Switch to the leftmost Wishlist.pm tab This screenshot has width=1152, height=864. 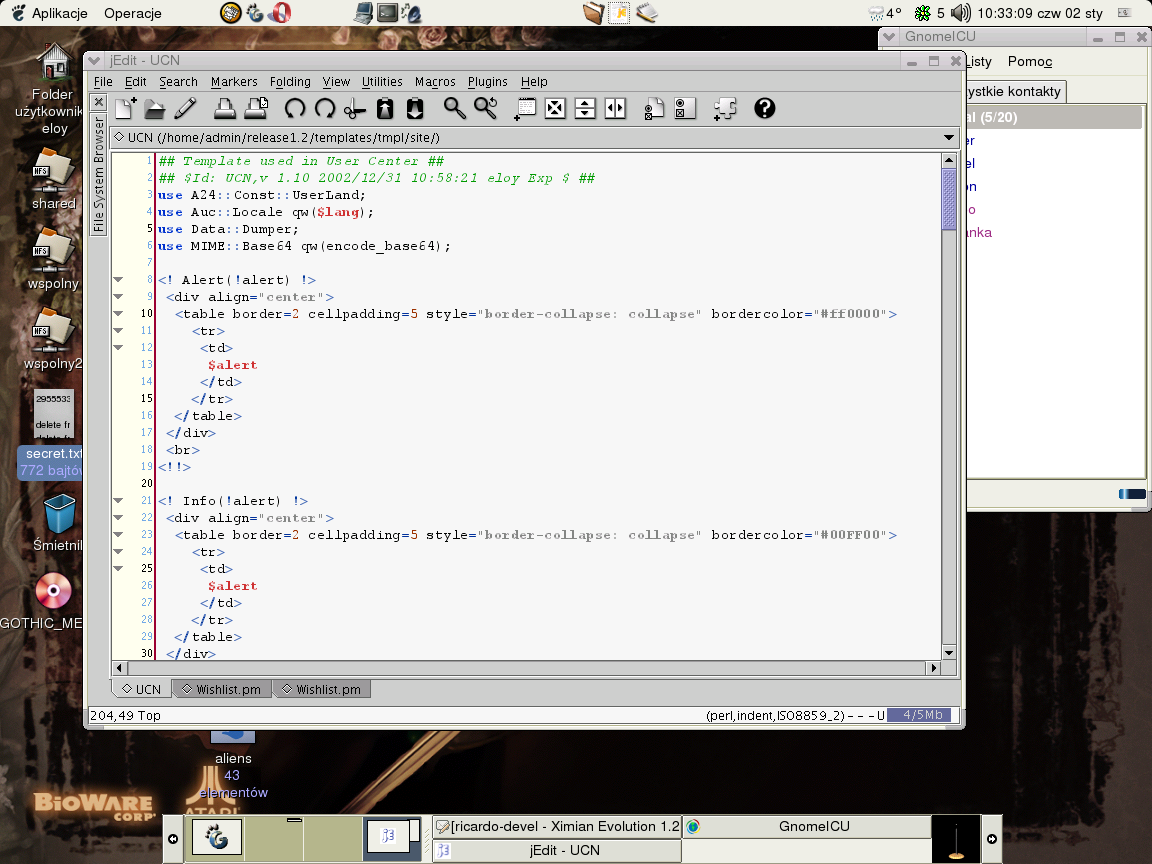pos(222,689)
